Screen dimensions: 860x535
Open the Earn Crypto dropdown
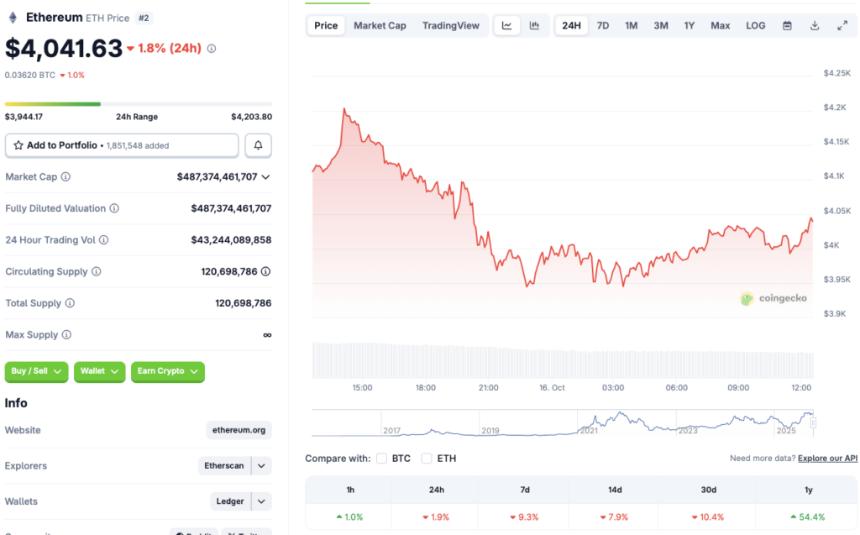(x=167, y=371)
